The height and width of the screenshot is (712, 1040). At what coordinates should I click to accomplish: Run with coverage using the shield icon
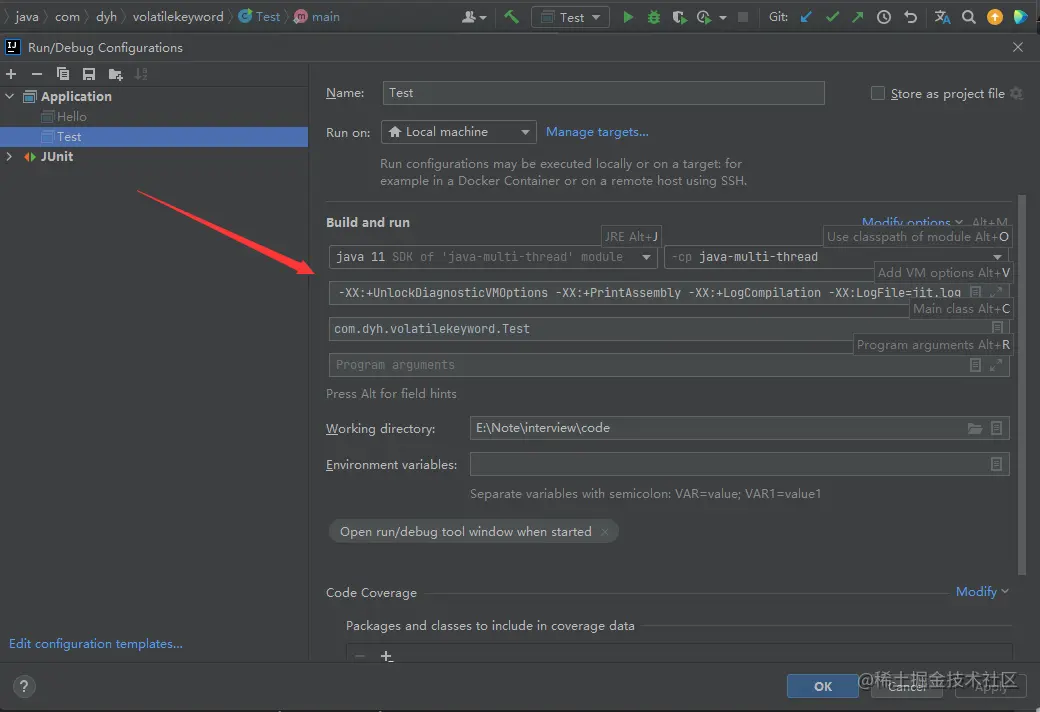(x=679, y=17)
